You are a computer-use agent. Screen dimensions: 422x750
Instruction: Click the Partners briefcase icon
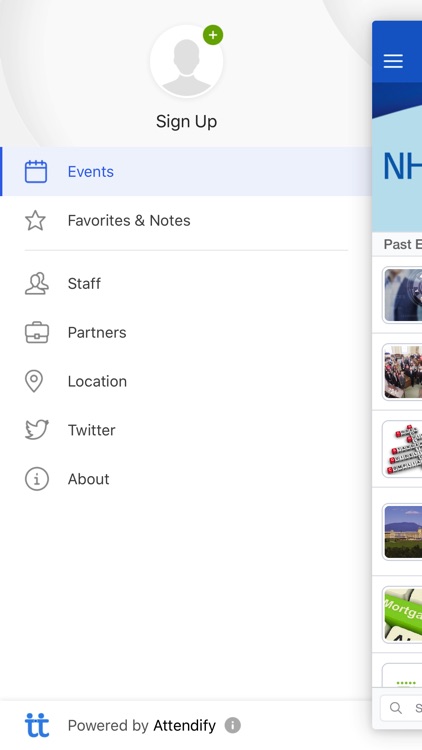point(37,332)
